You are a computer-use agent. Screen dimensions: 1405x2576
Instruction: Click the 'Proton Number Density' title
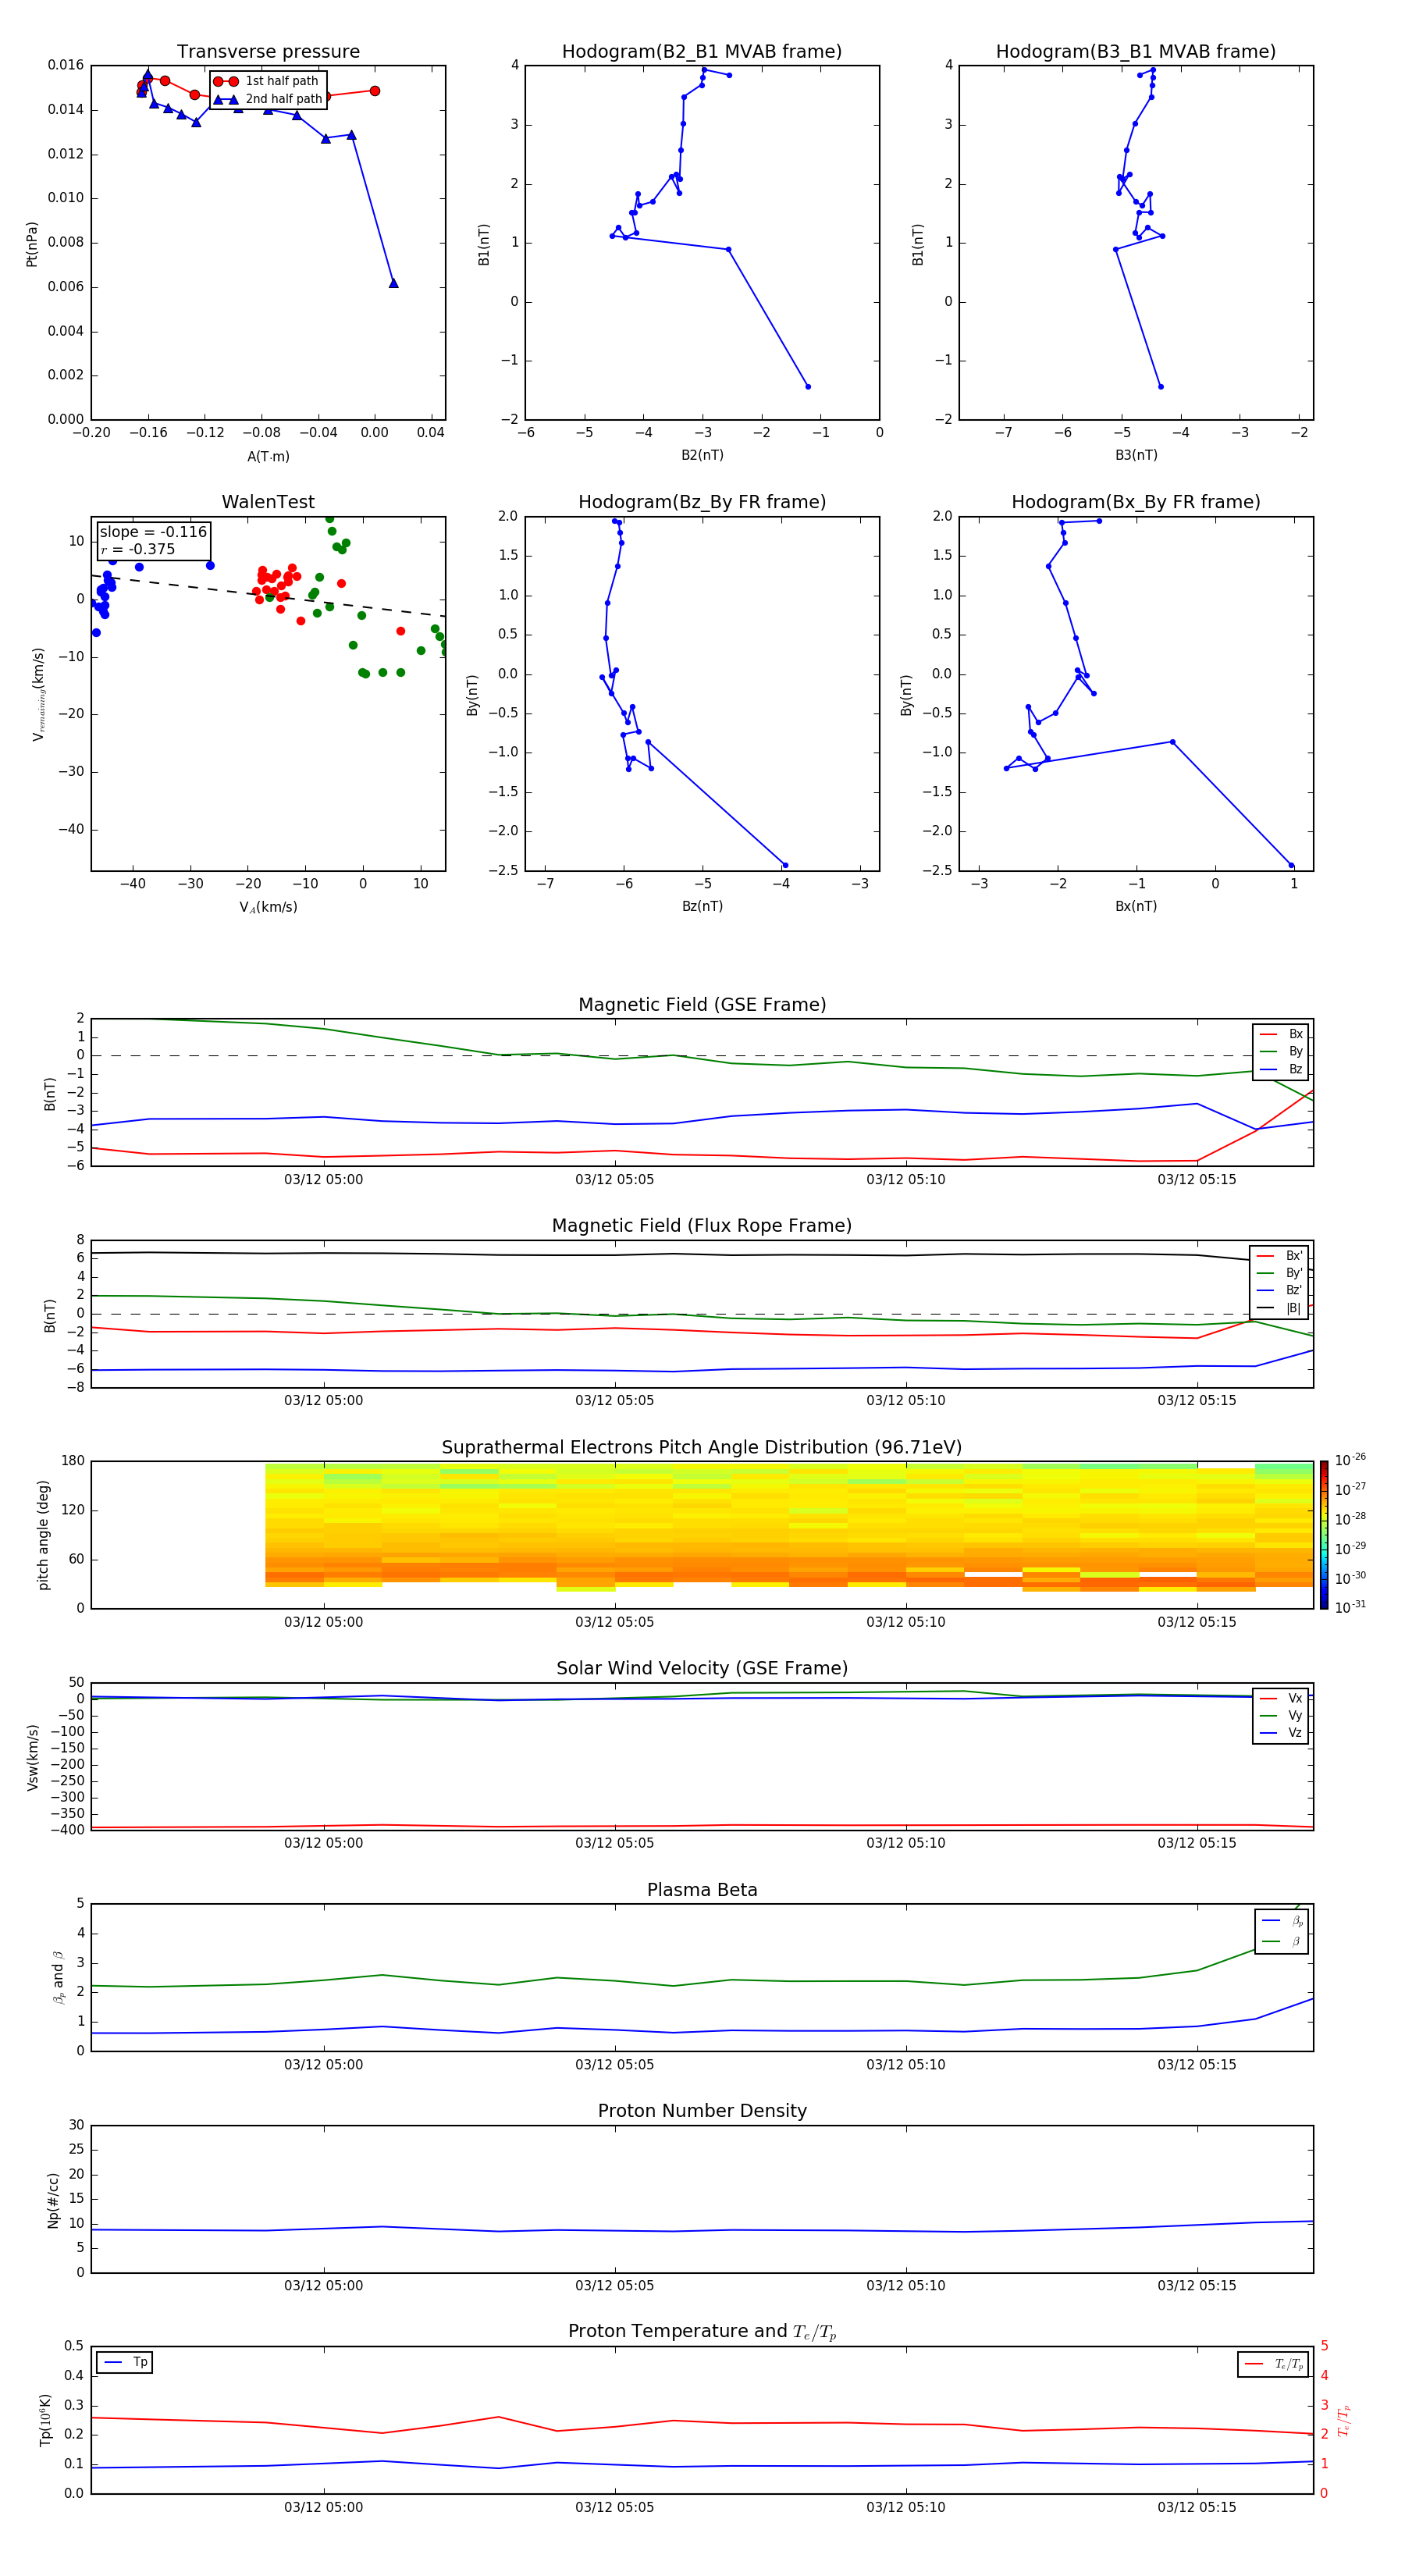pyautogui.click(x=702, y=2111)
